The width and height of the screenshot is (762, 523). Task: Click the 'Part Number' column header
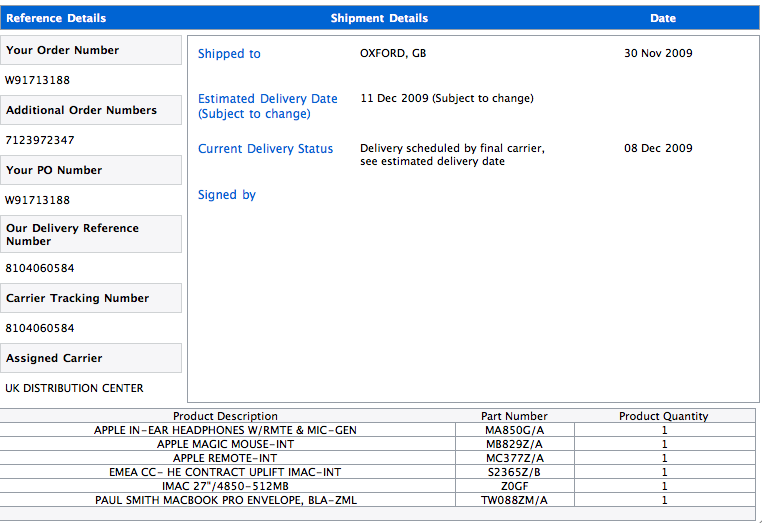pos(514,416)
